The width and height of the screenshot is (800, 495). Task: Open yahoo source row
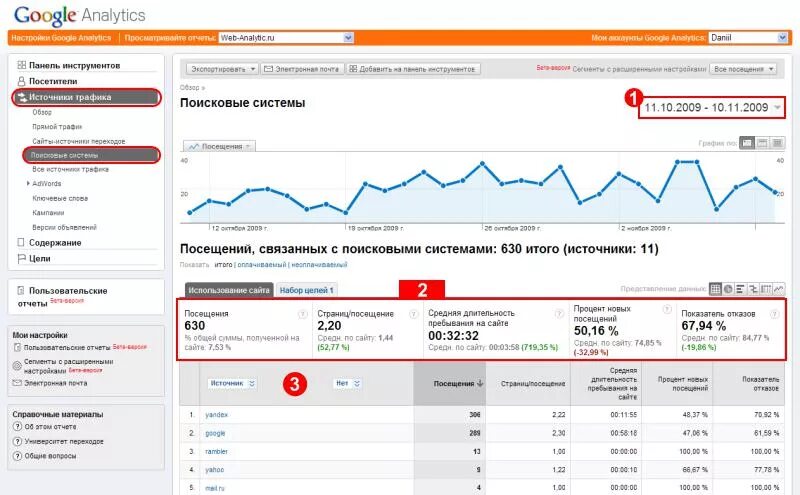tap(214, 470)
